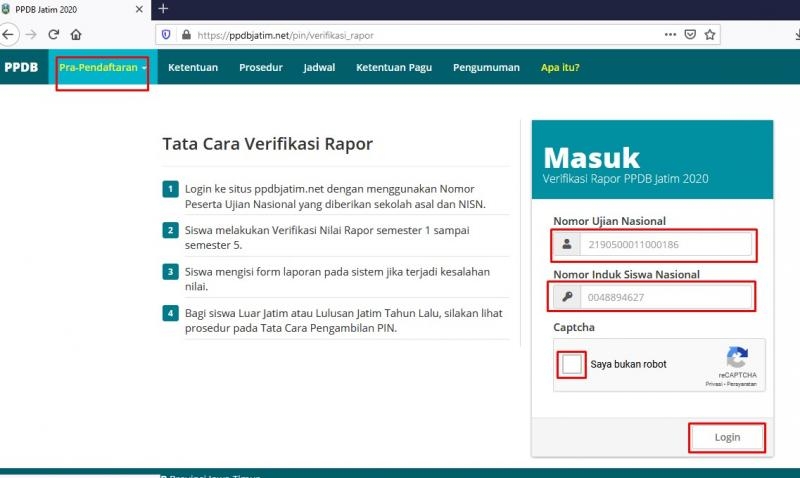Image resolution: width=800 pixels, height=478 pixels.
Task: Open the Prosedur menu item
Action: 261,67
